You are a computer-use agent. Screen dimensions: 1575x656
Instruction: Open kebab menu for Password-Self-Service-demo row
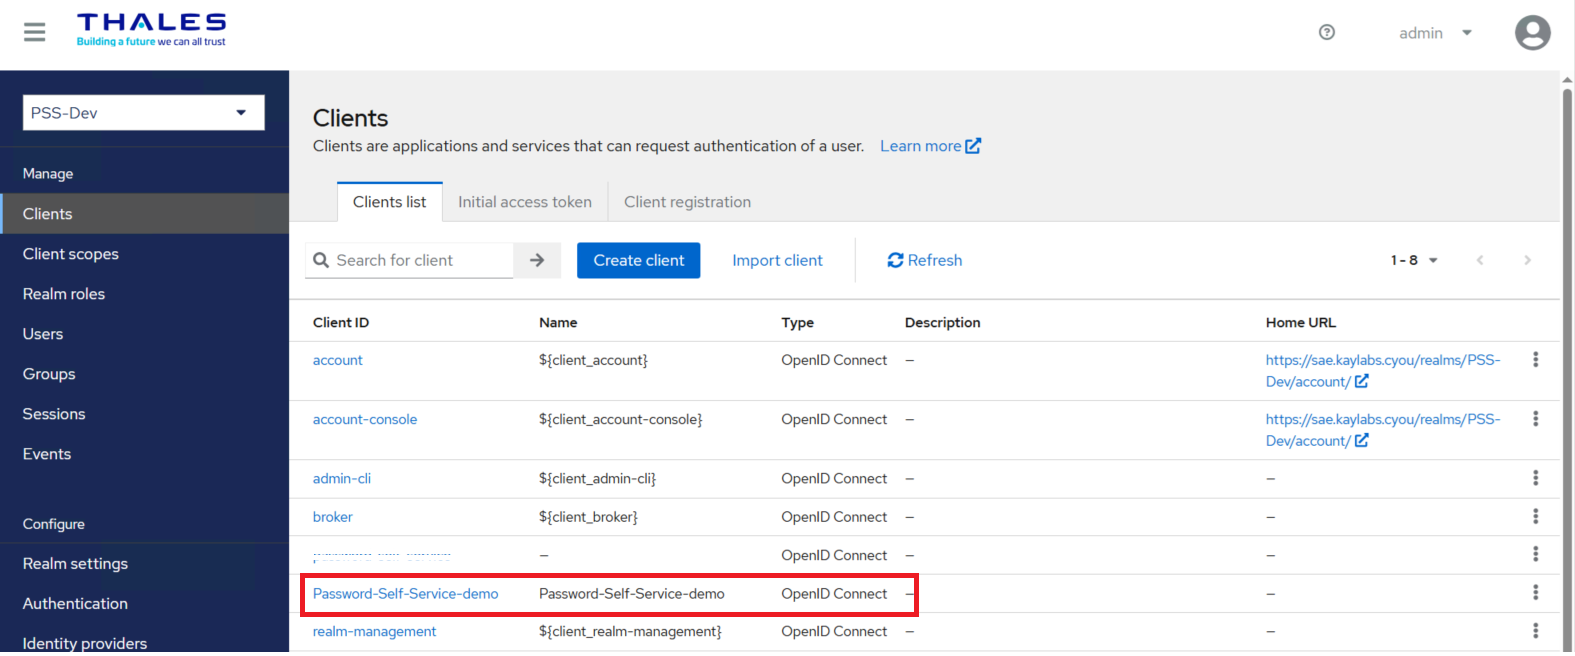(1535, 593)
